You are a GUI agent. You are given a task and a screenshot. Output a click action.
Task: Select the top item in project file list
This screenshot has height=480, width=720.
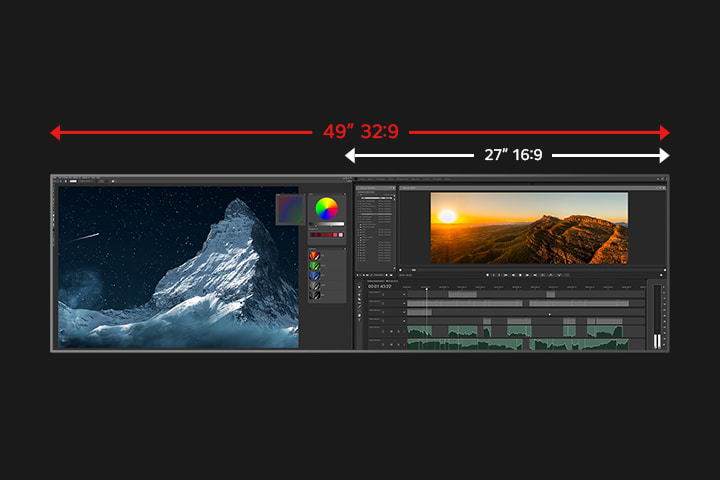coord(375,198)
